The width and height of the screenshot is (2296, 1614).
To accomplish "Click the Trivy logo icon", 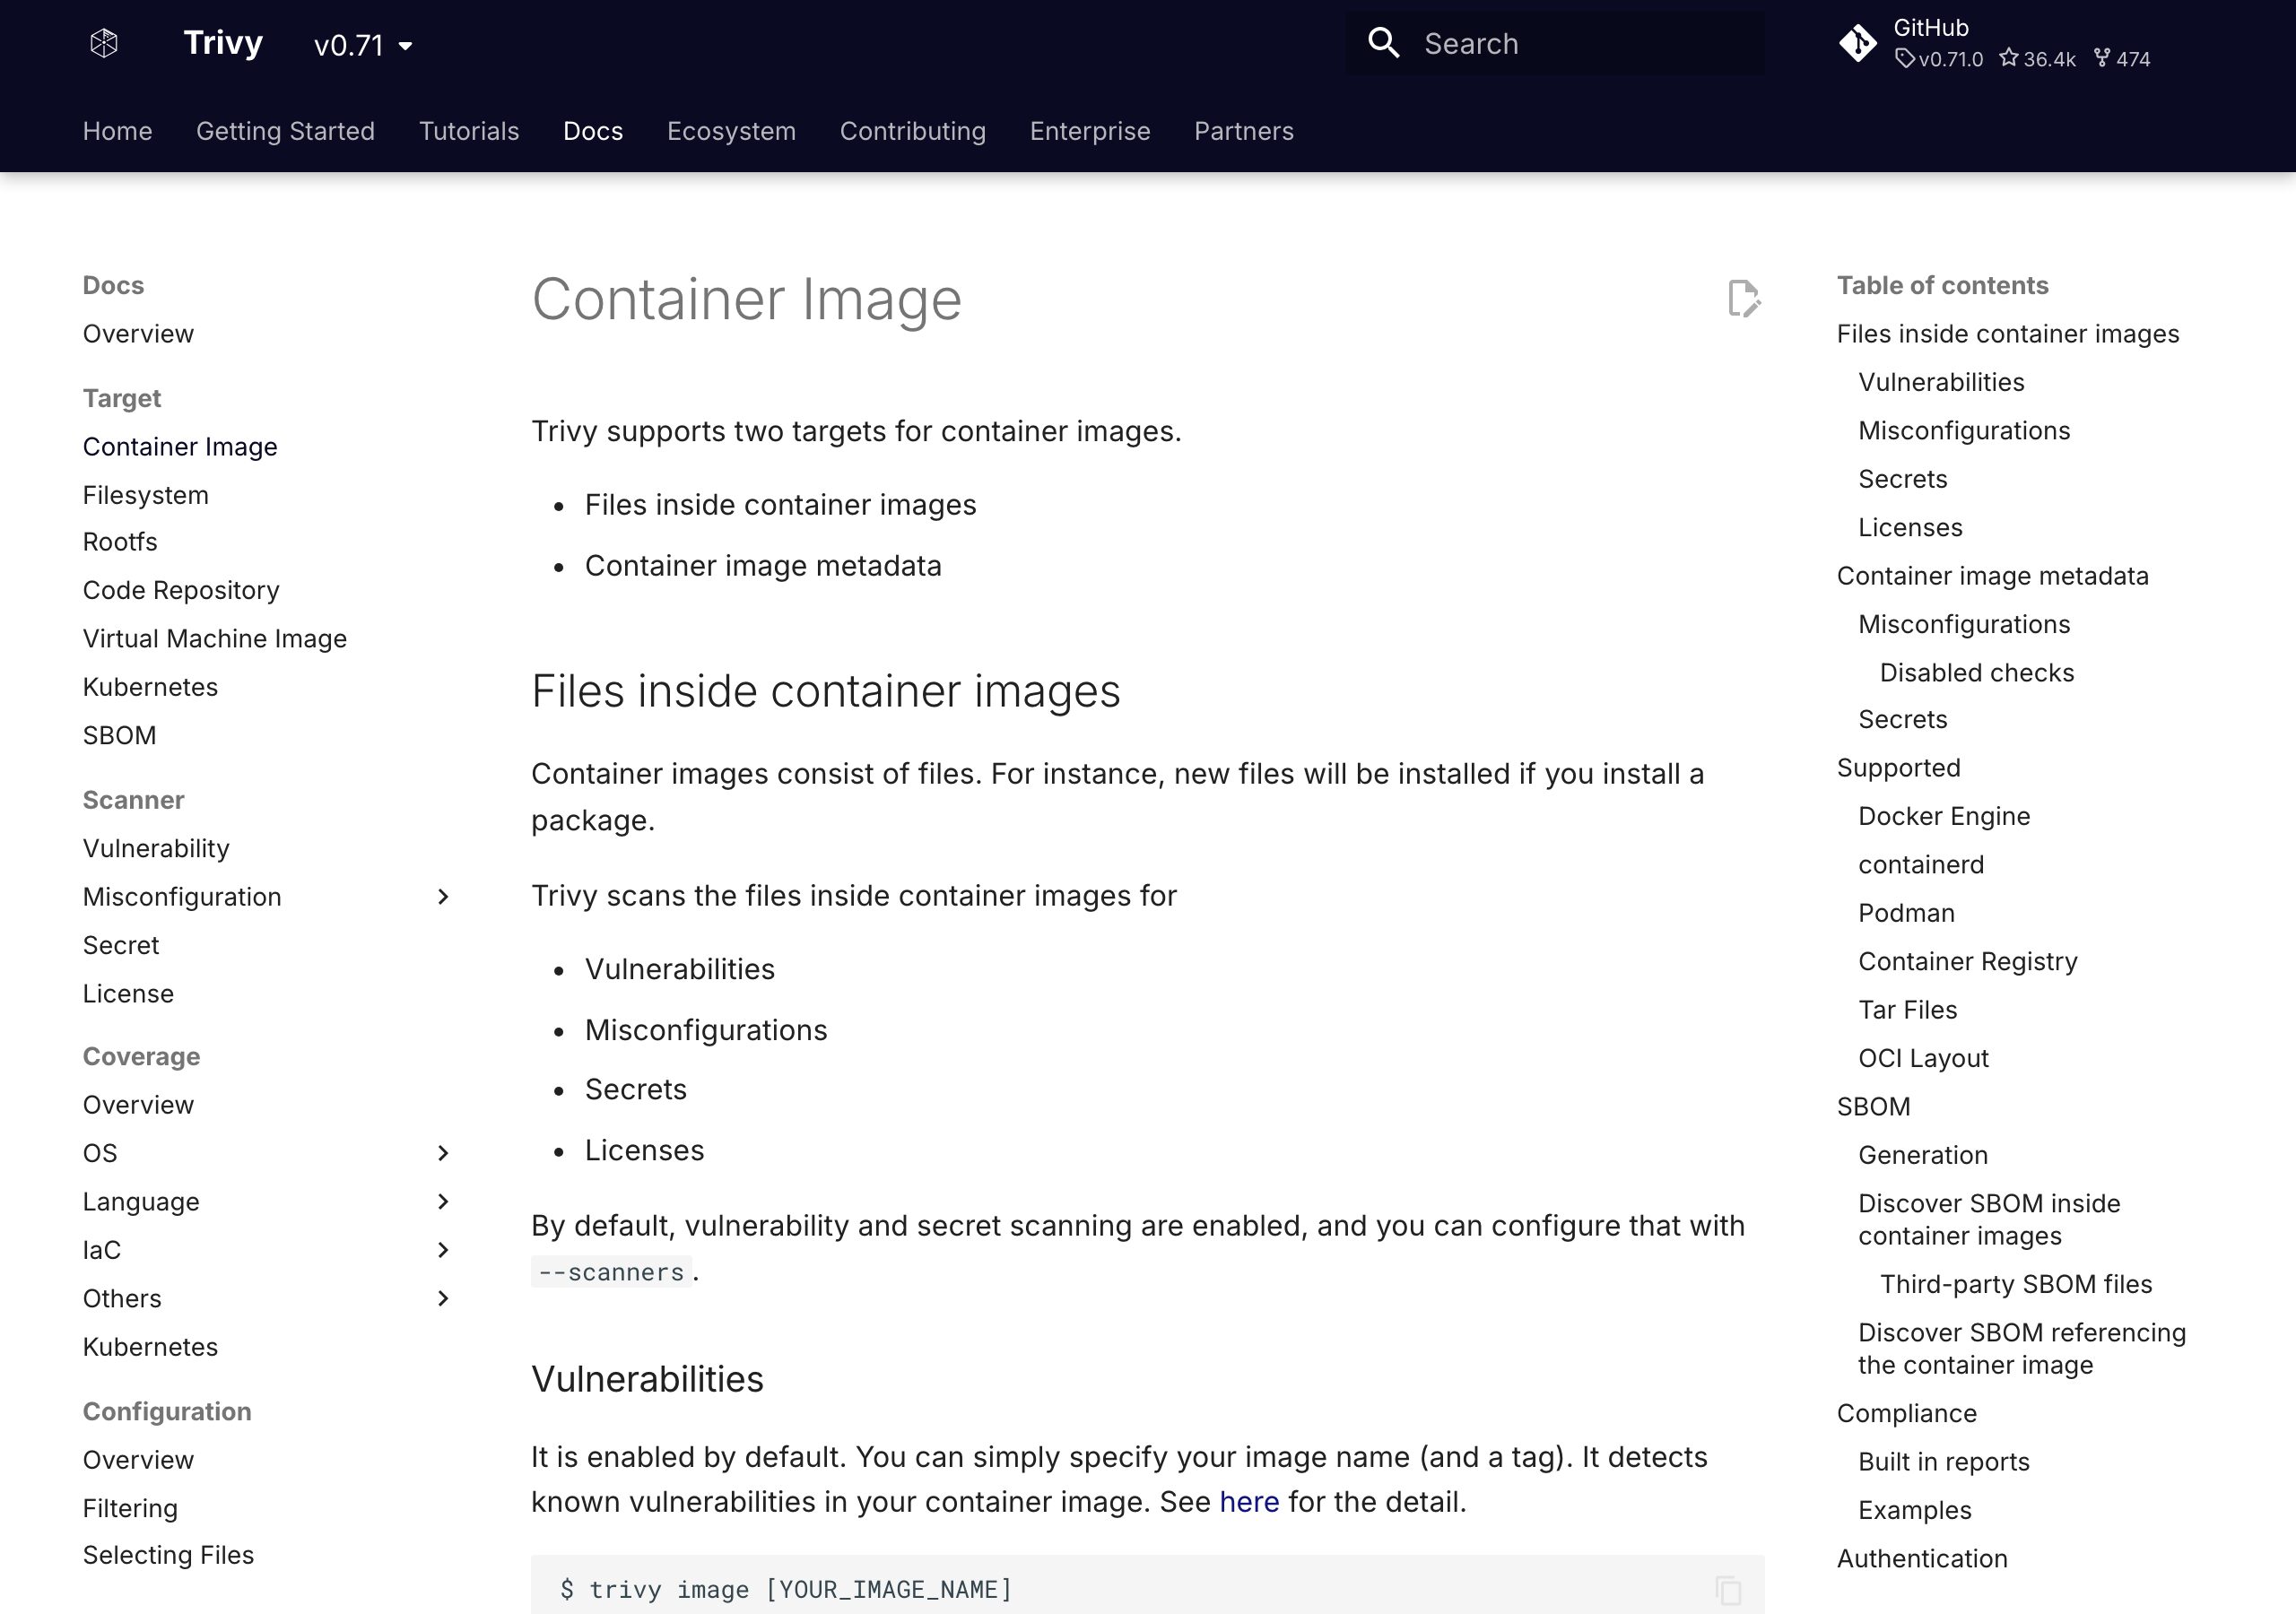I will click(104, 43).
